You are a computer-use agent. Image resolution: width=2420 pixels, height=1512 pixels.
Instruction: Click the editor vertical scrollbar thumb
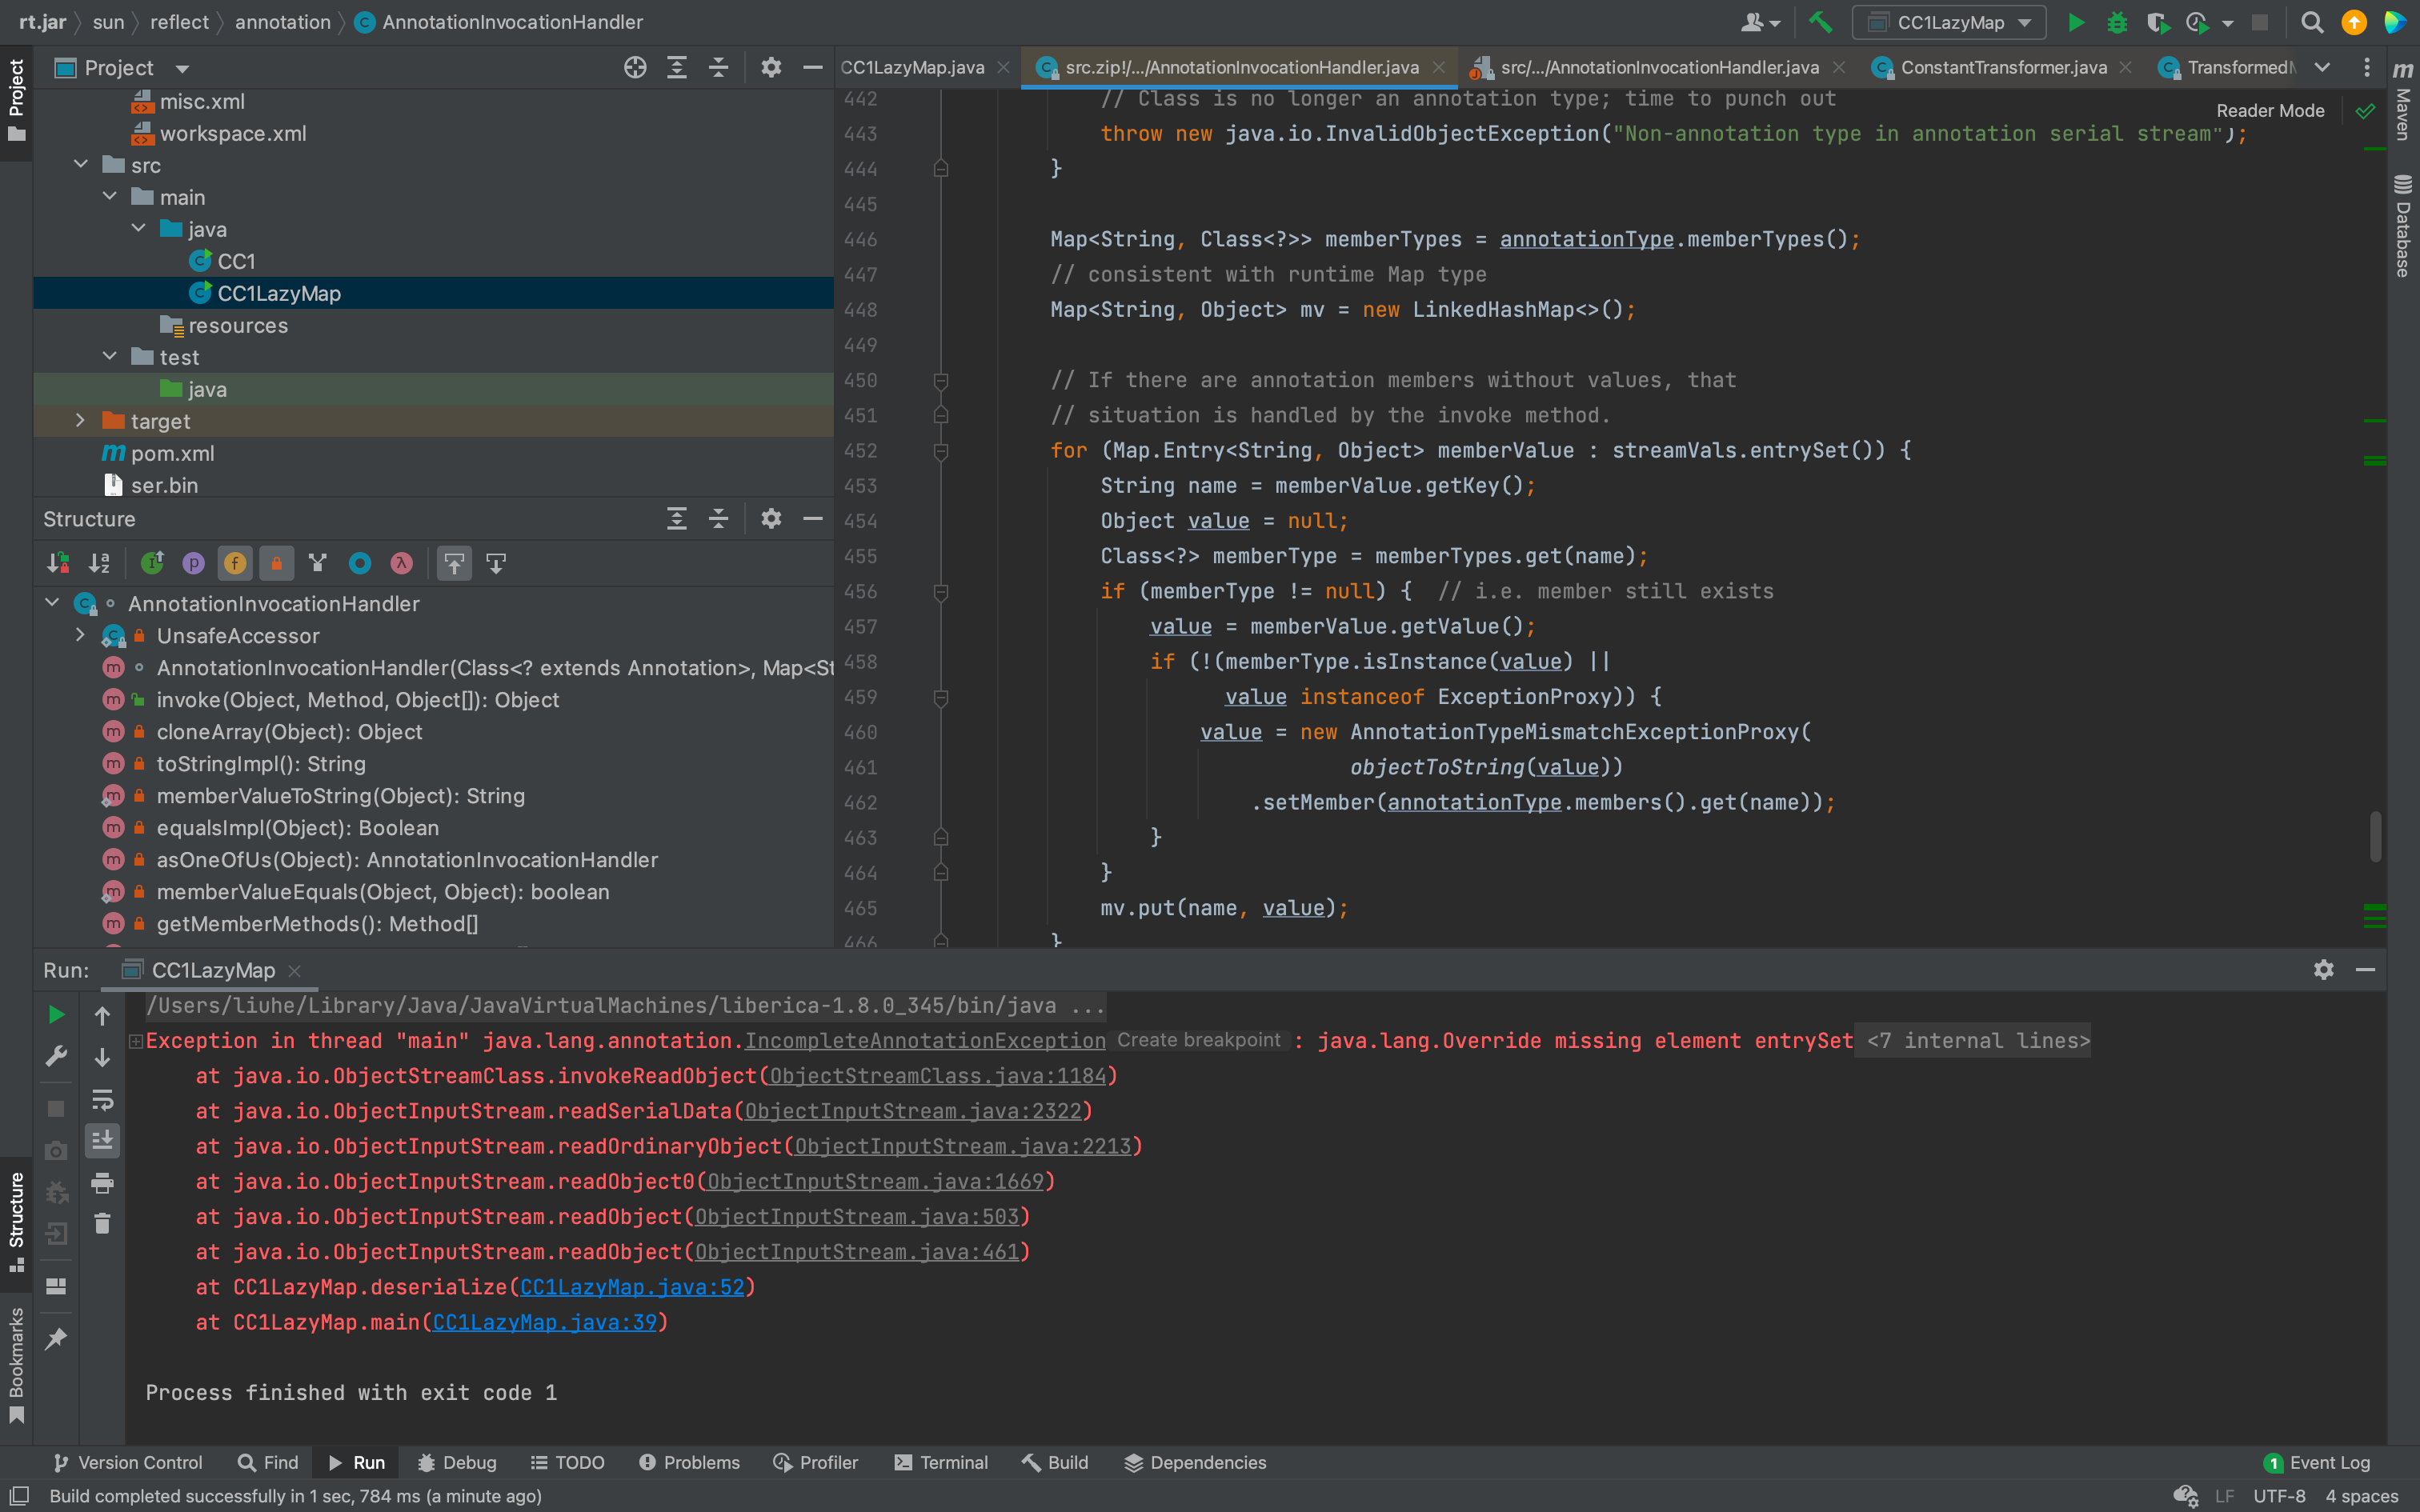point(2375,836)
